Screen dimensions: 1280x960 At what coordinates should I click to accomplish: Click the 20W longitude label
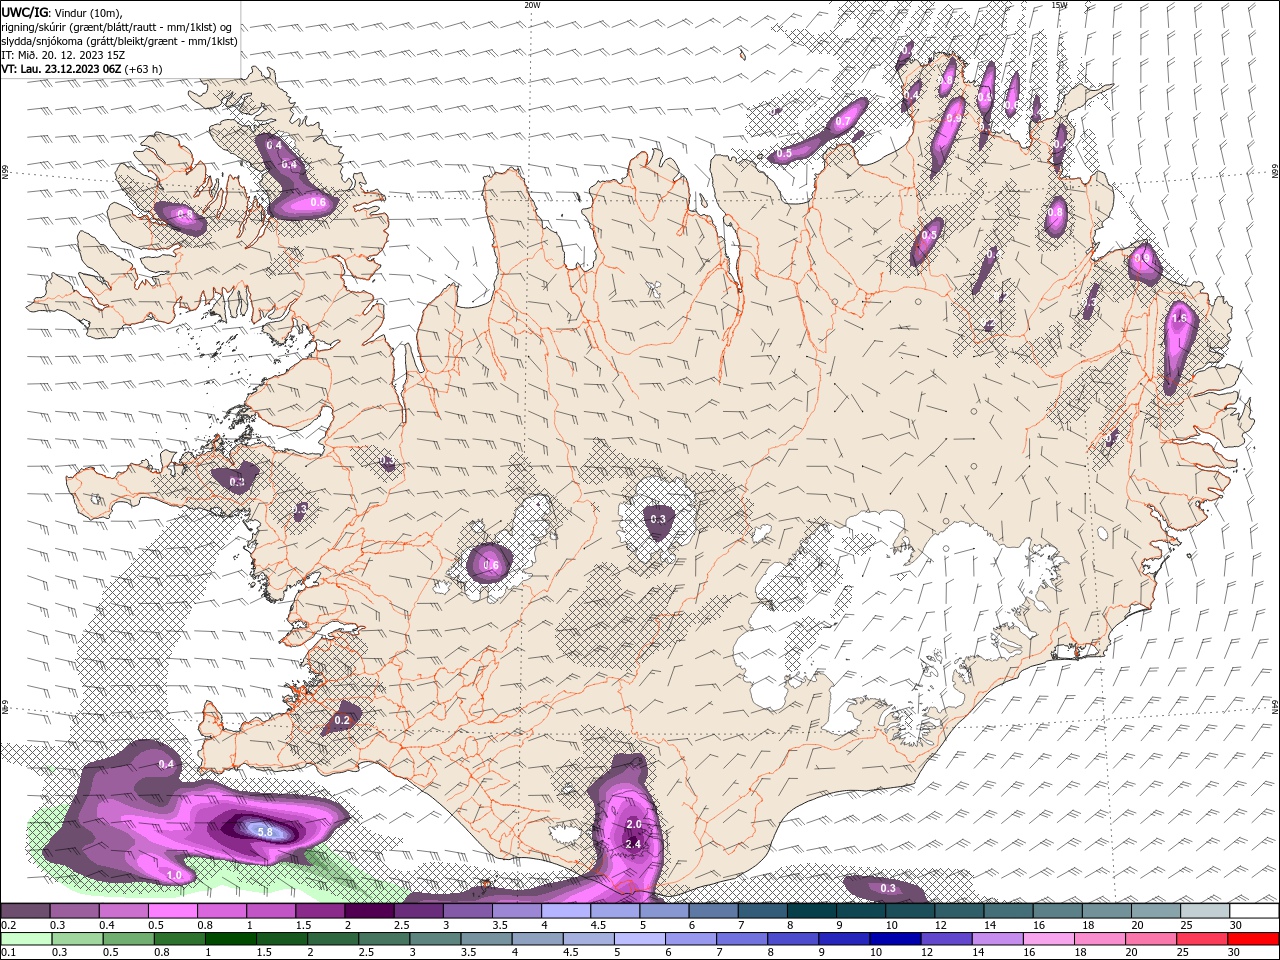click(x=532, y=5)
